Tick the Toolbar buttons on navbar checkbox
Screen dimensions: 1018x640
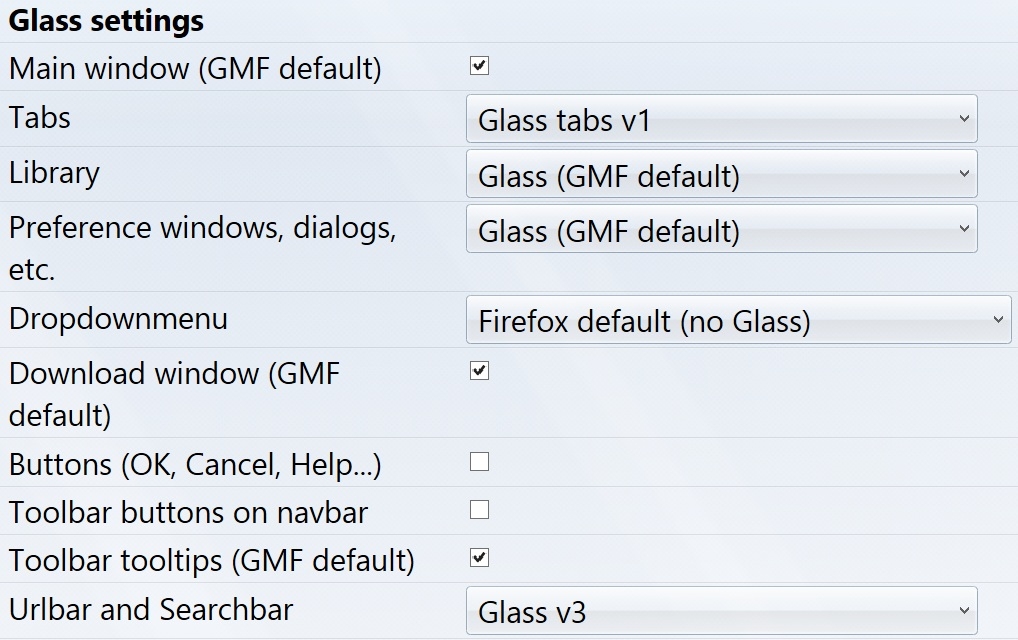click(x=480, y=510)
